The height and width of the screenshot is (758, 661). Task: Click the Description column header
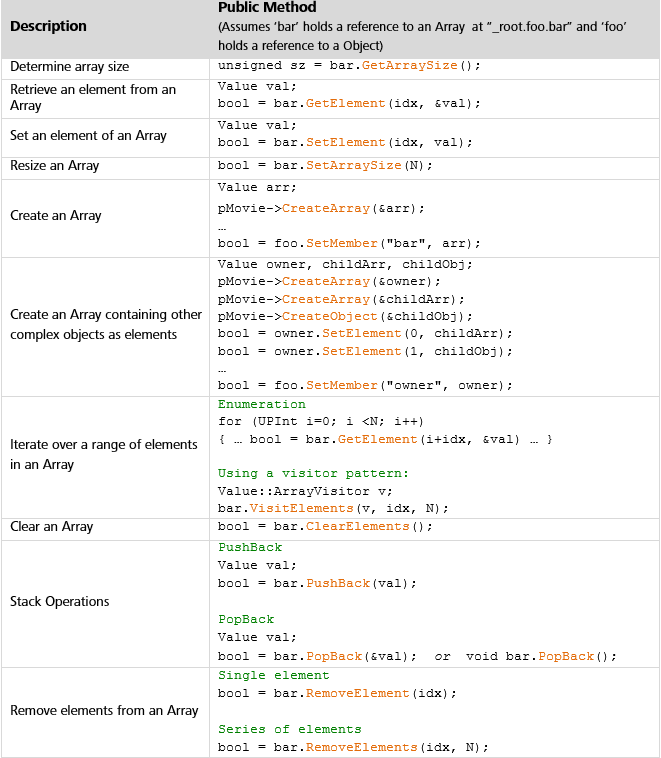coord(48,26)
